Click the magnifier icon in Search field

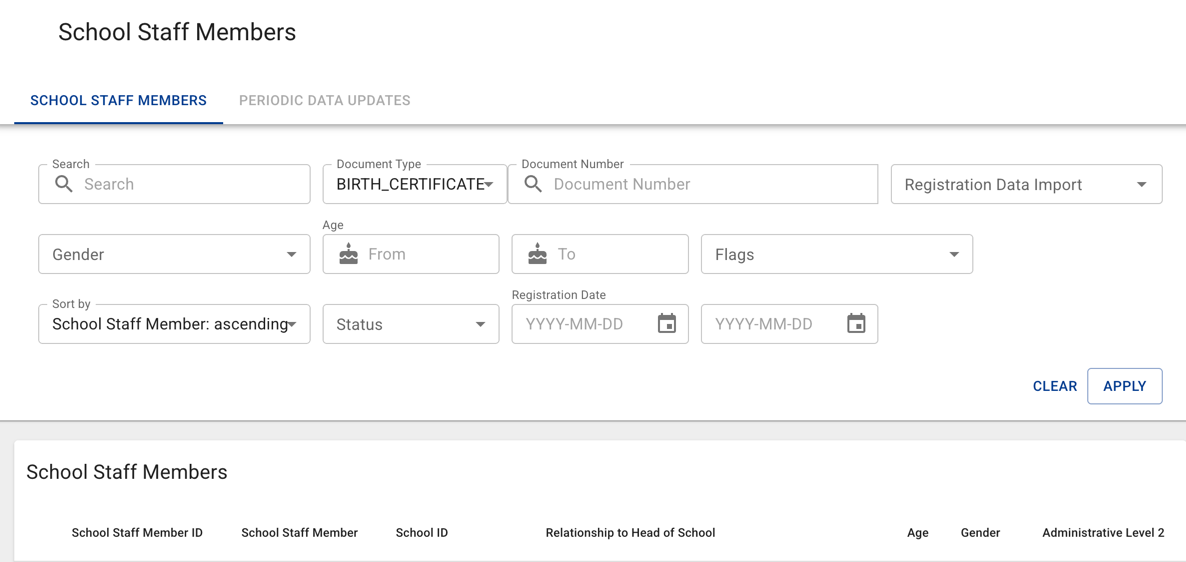(x=64, y=184)
